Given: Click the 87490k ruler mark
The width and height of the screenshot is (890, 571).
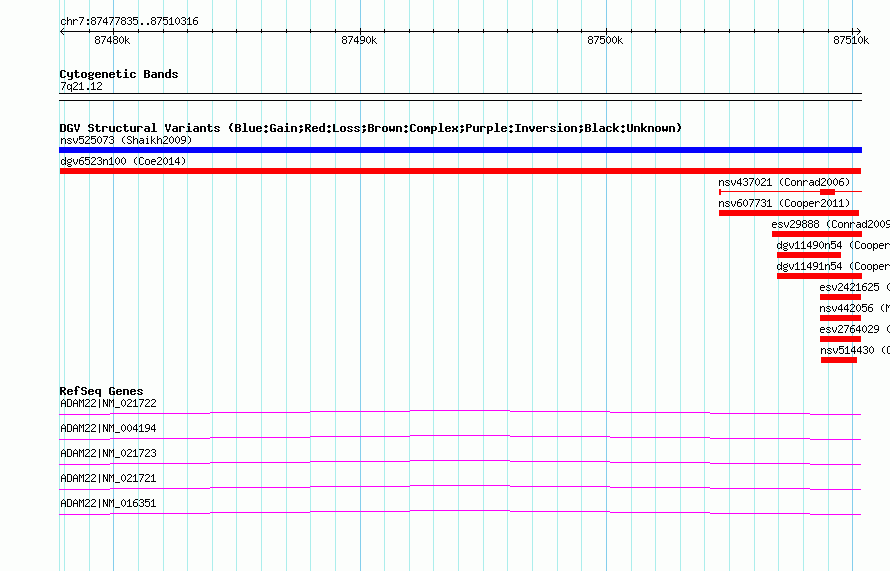Looking at the screenshot, I should click(x=359, y=40).
